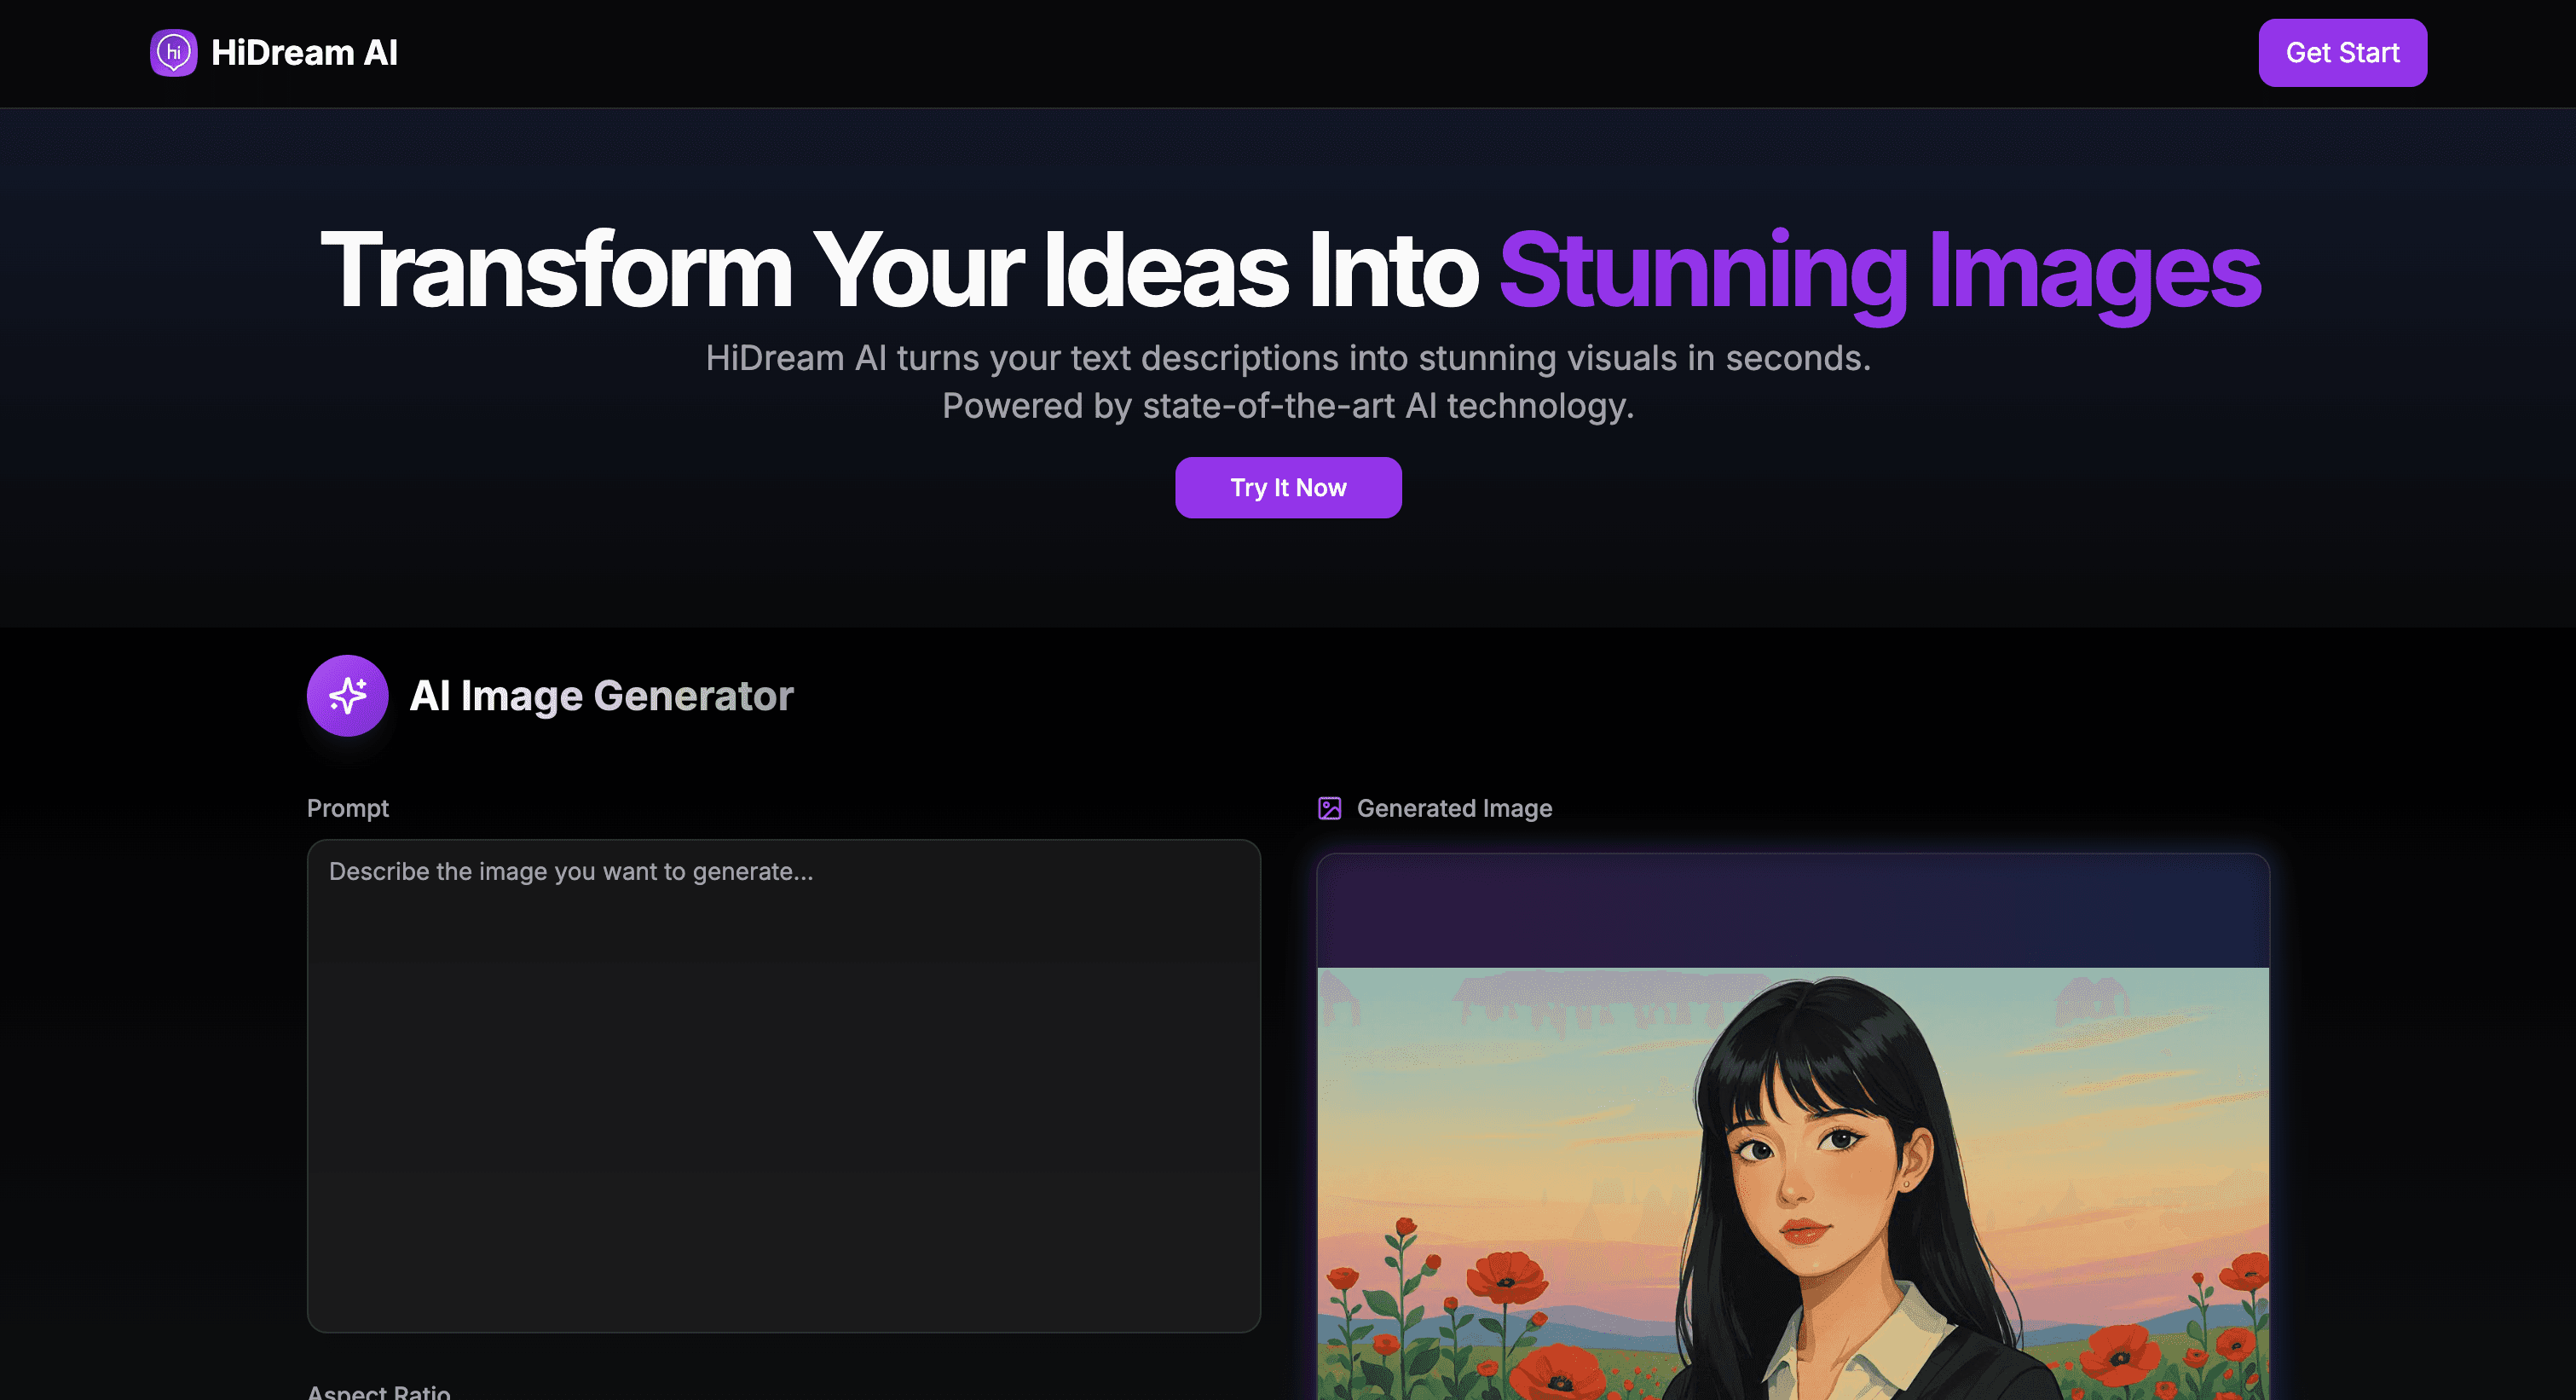Click the Prompt label

[x=347, y=808]
